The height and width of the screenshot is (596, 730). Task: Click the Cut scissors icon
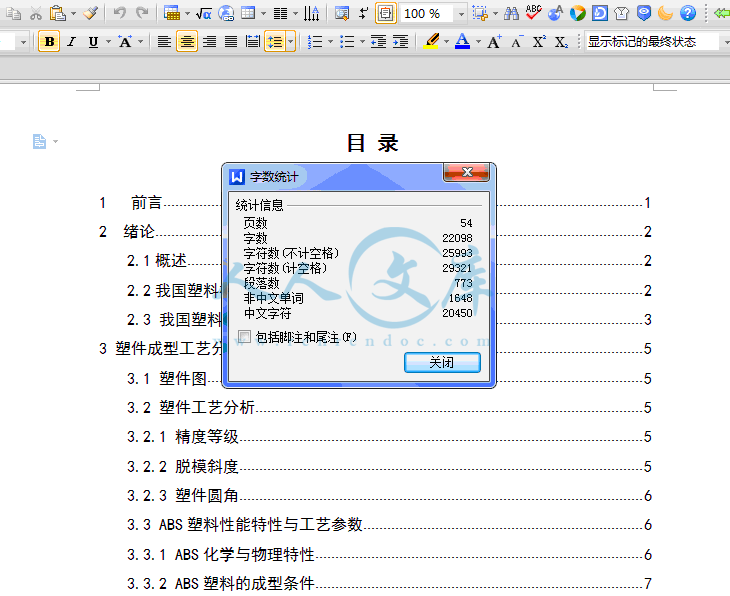point(36,14)
